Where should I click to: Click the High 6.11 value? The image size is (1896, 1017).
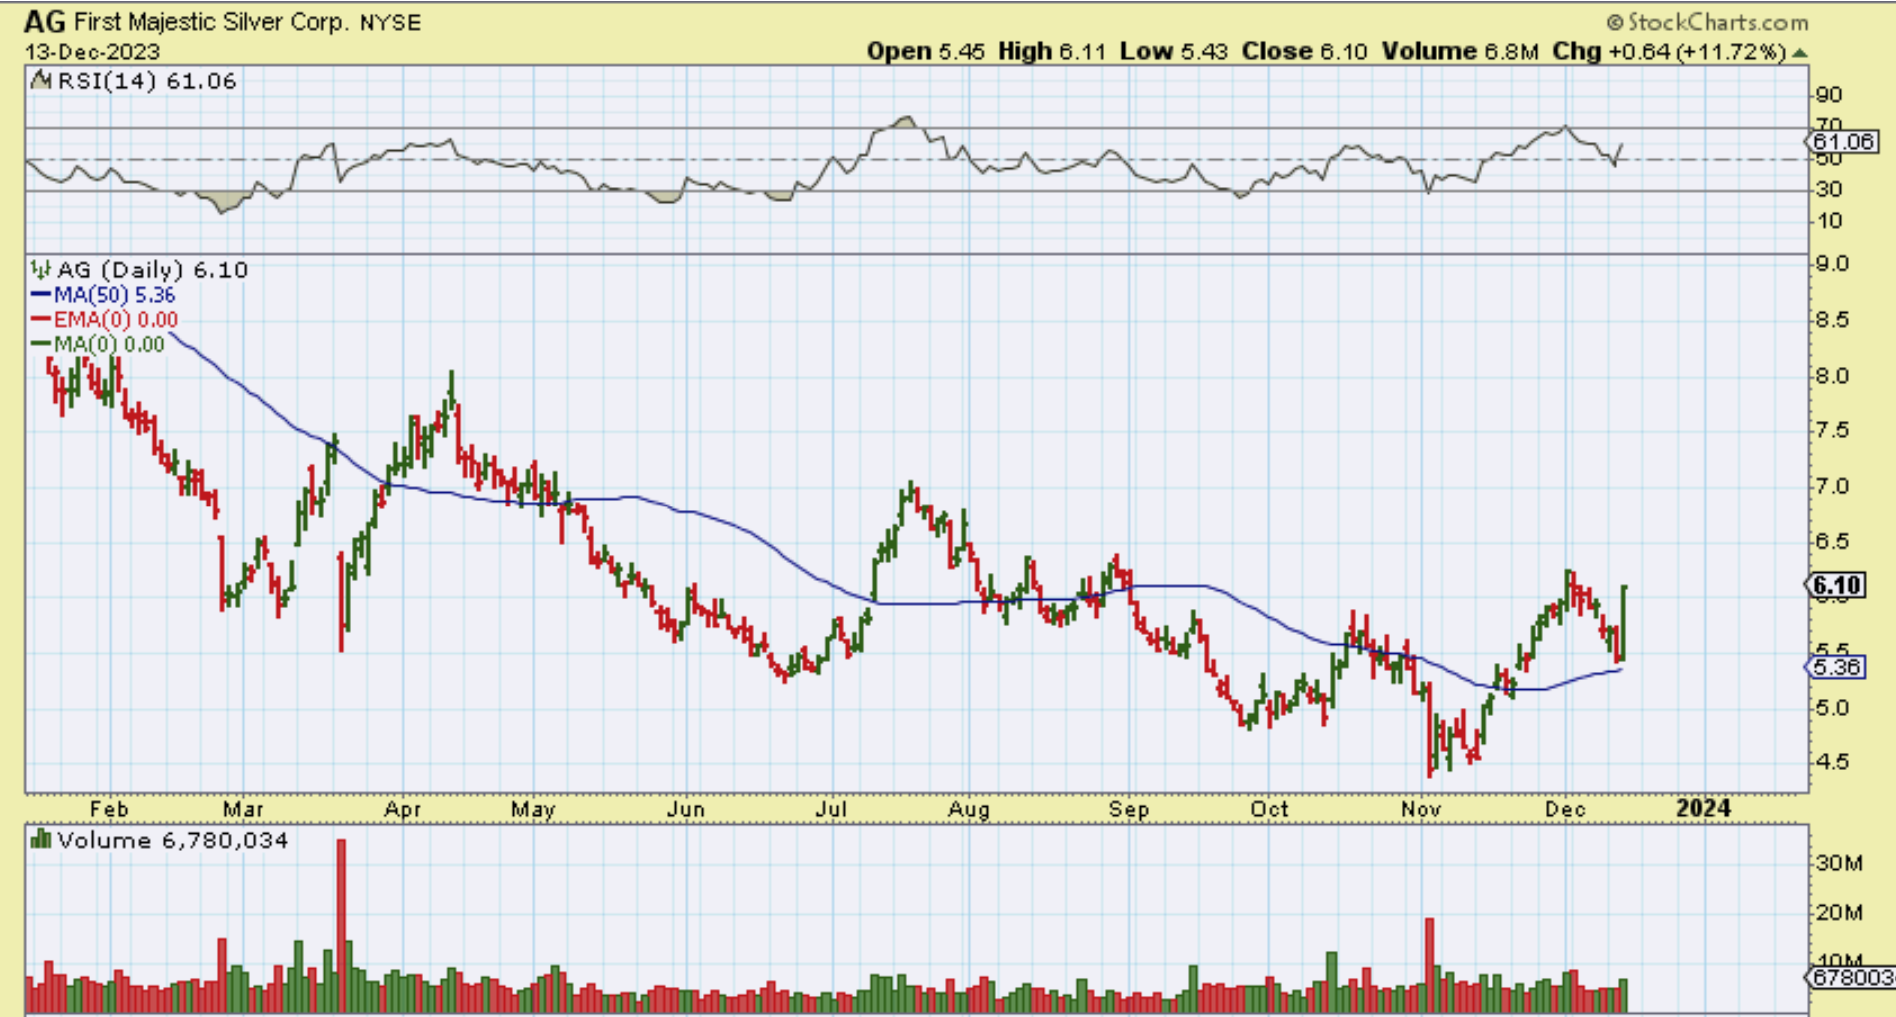pos(1052,51)
